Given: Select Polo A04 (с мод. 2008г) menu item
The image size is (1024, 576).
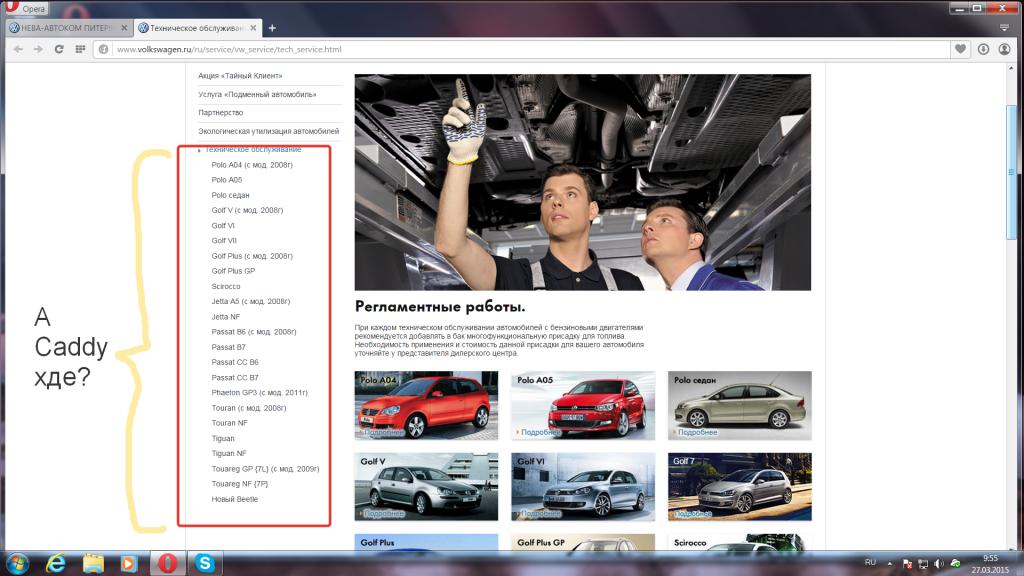Looking at the screenshot, I should (252, 165).
